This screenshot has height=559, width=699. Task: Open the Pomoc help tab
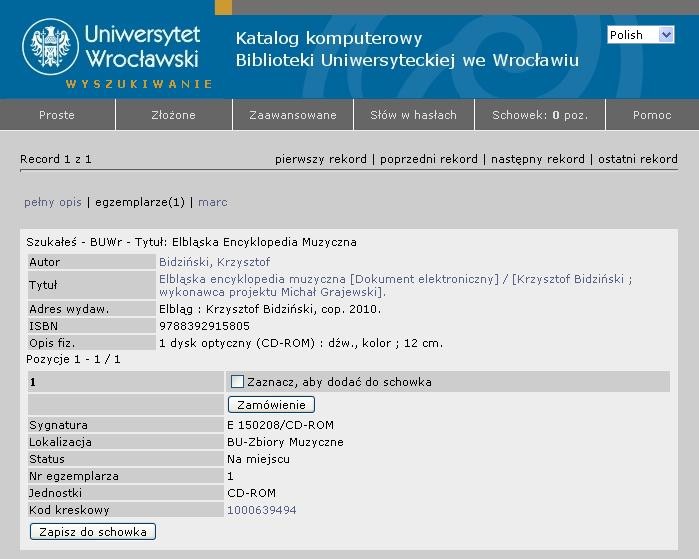[652, 115]
